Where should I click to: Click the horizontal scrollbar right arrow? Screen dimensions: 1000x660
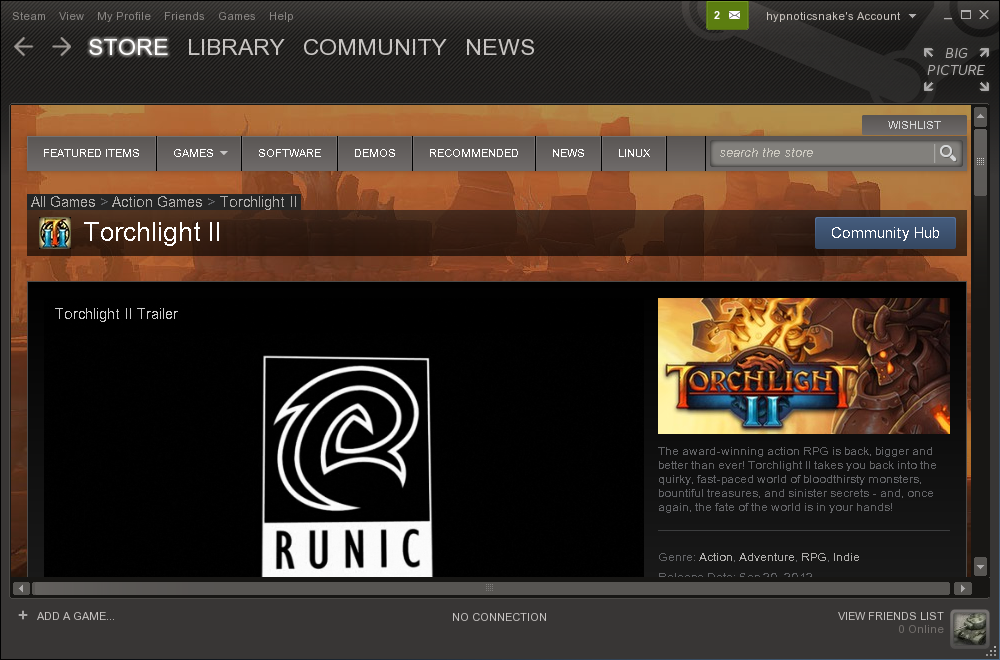point(962,588)
